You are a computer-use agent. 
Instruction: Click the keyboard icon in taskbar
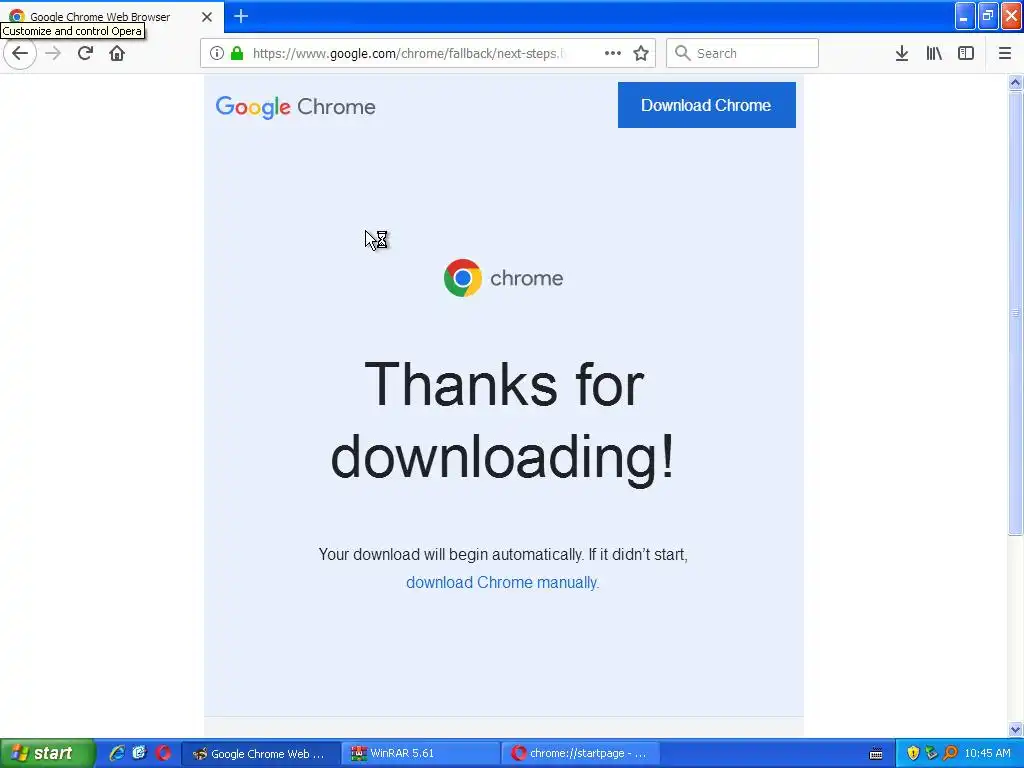point(876,754)
